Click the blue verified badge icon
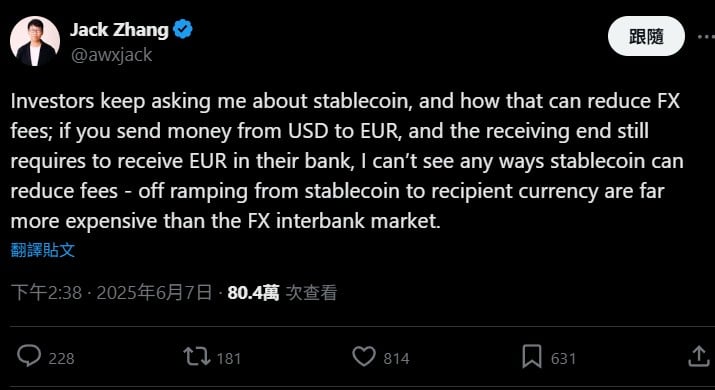The height and width of the screenshot is (390, 715). [x=183, y=30]
